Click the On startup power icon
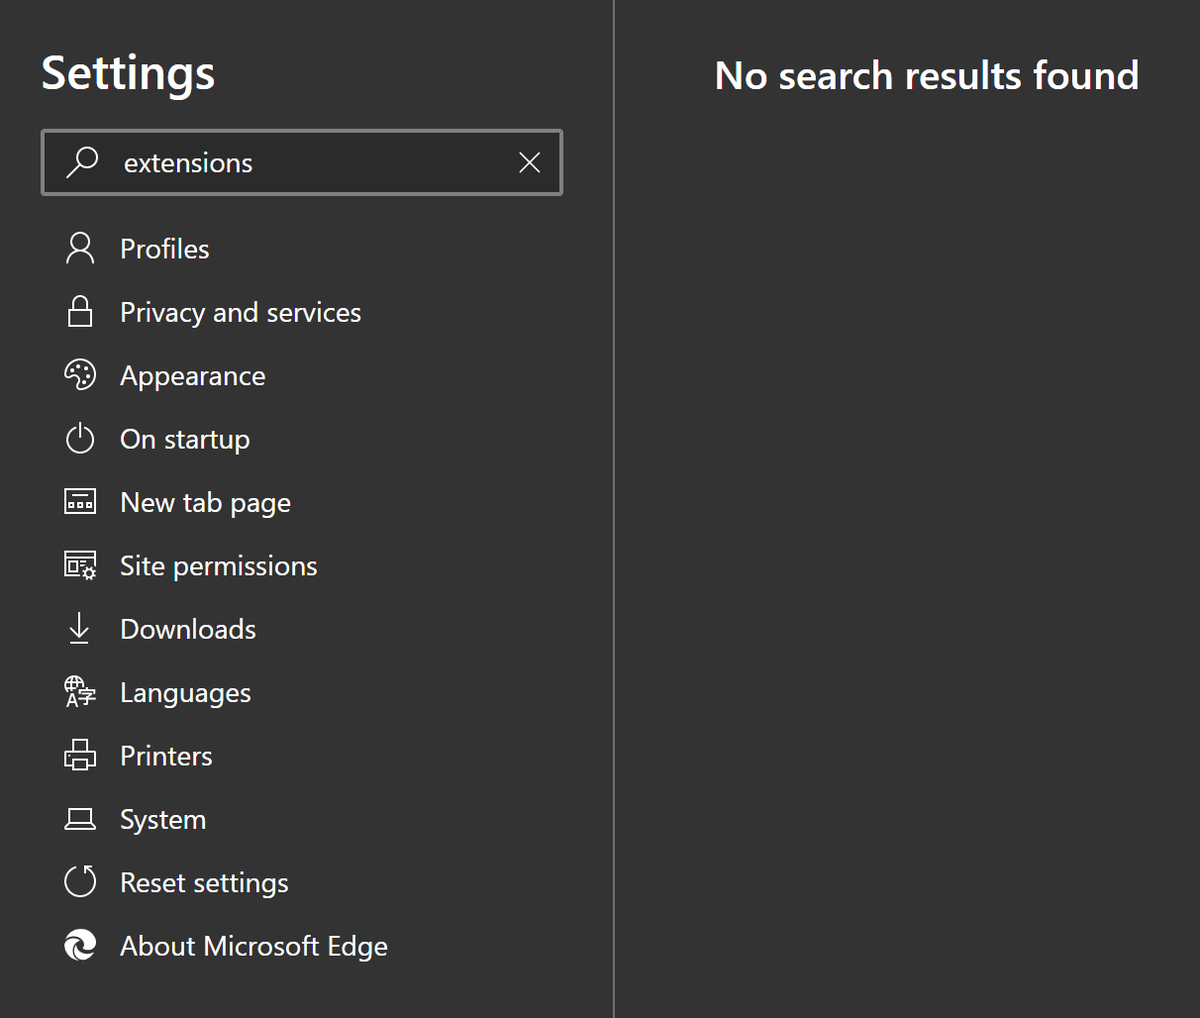This screenshot has height=1018, width=1200. click(80, 438)
